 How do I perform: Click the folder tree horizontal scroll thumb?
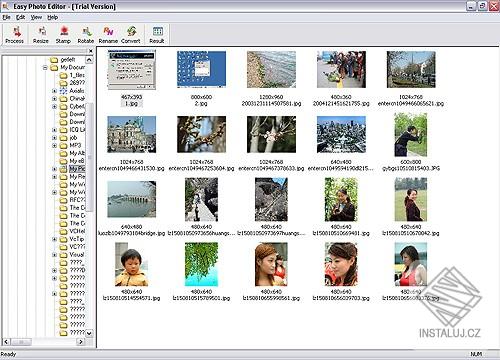click(x=21, y=342)
